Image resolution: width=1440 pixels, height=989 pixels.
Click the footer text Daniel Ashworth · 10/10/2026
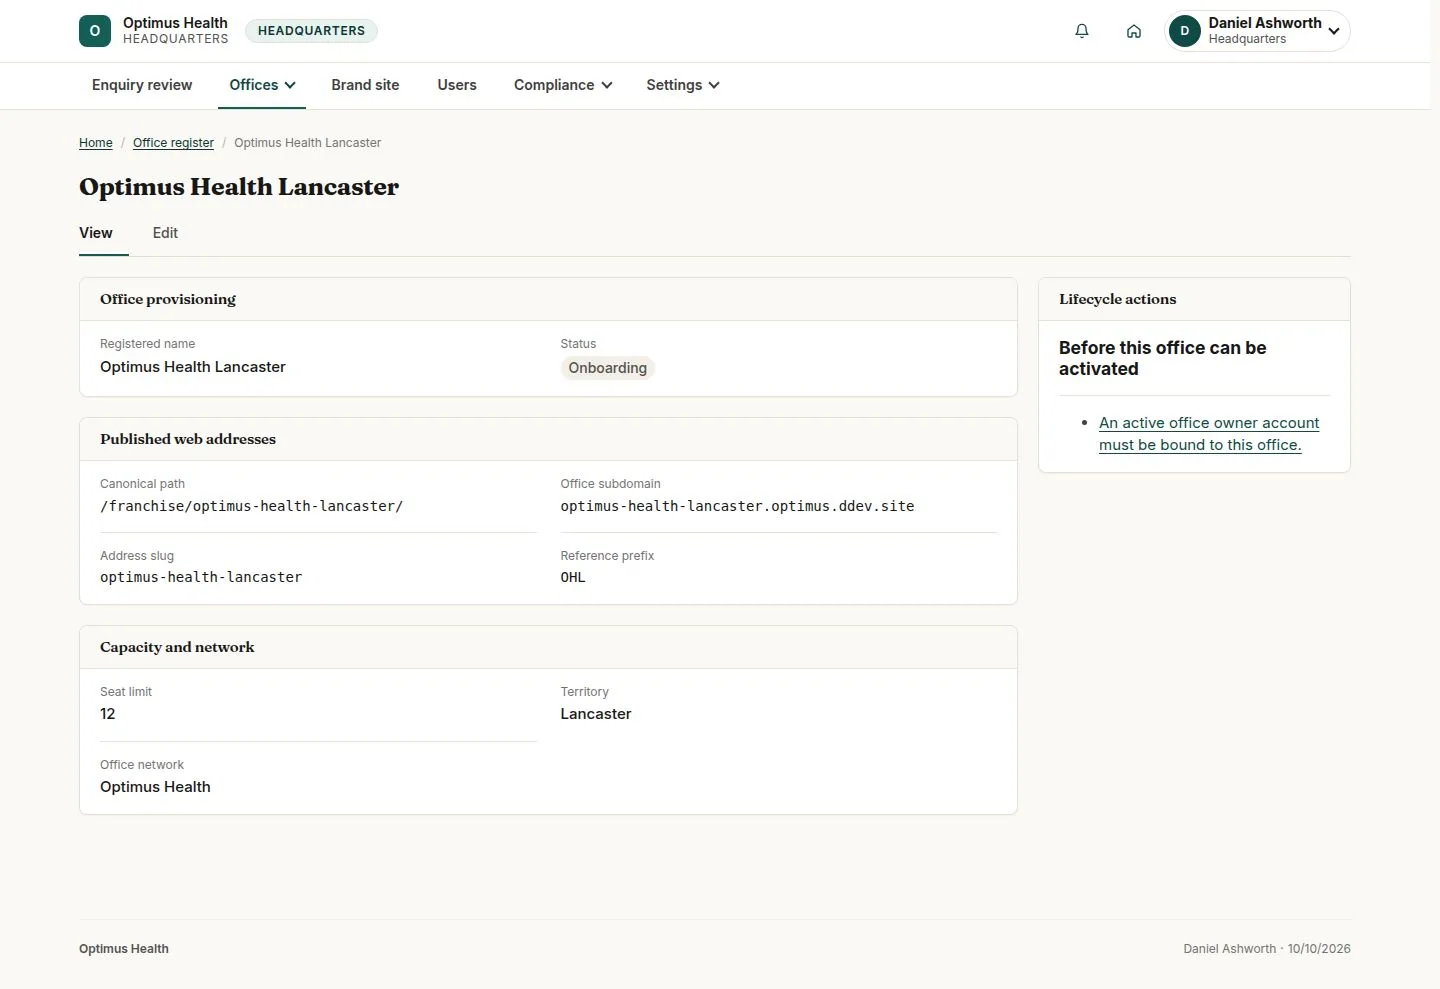[1267, 949]
